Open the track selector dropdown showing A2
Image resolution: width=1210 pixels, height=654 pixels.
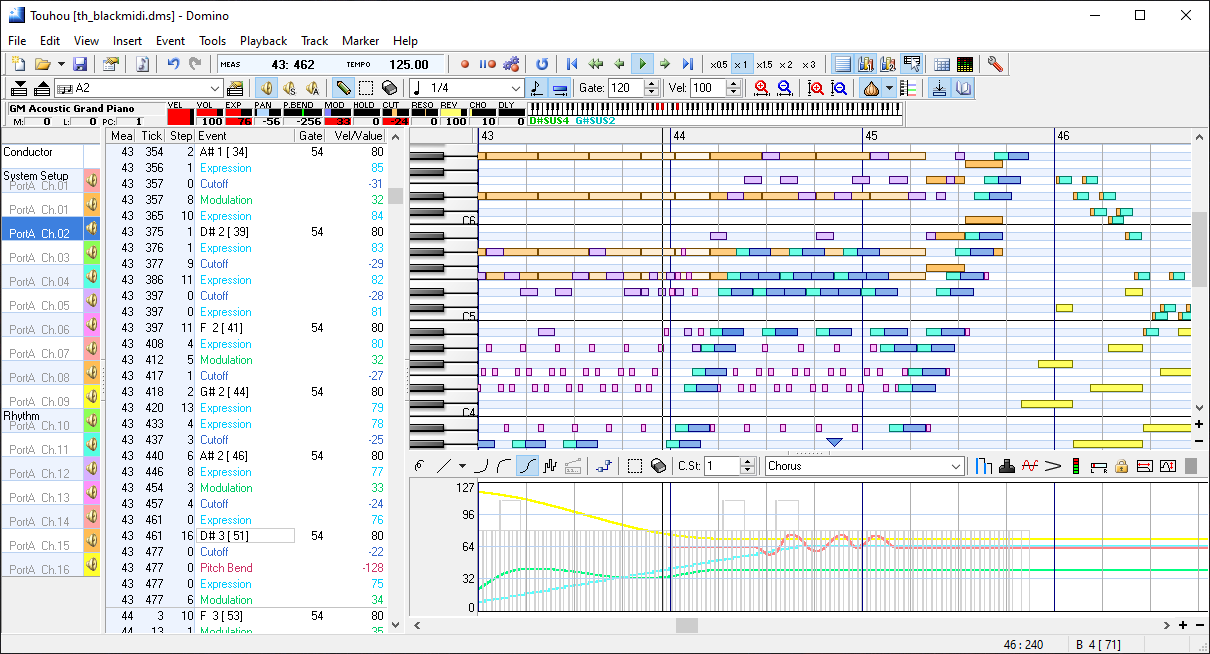(214, 88)
